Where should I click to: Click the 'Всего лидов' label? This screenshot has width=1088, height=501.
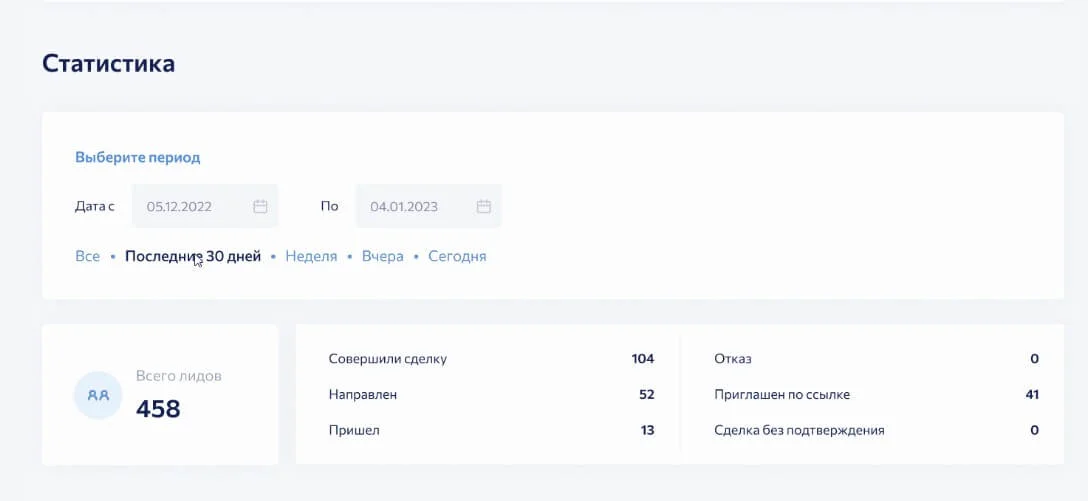pyautogui.click(x=179, y=376)
